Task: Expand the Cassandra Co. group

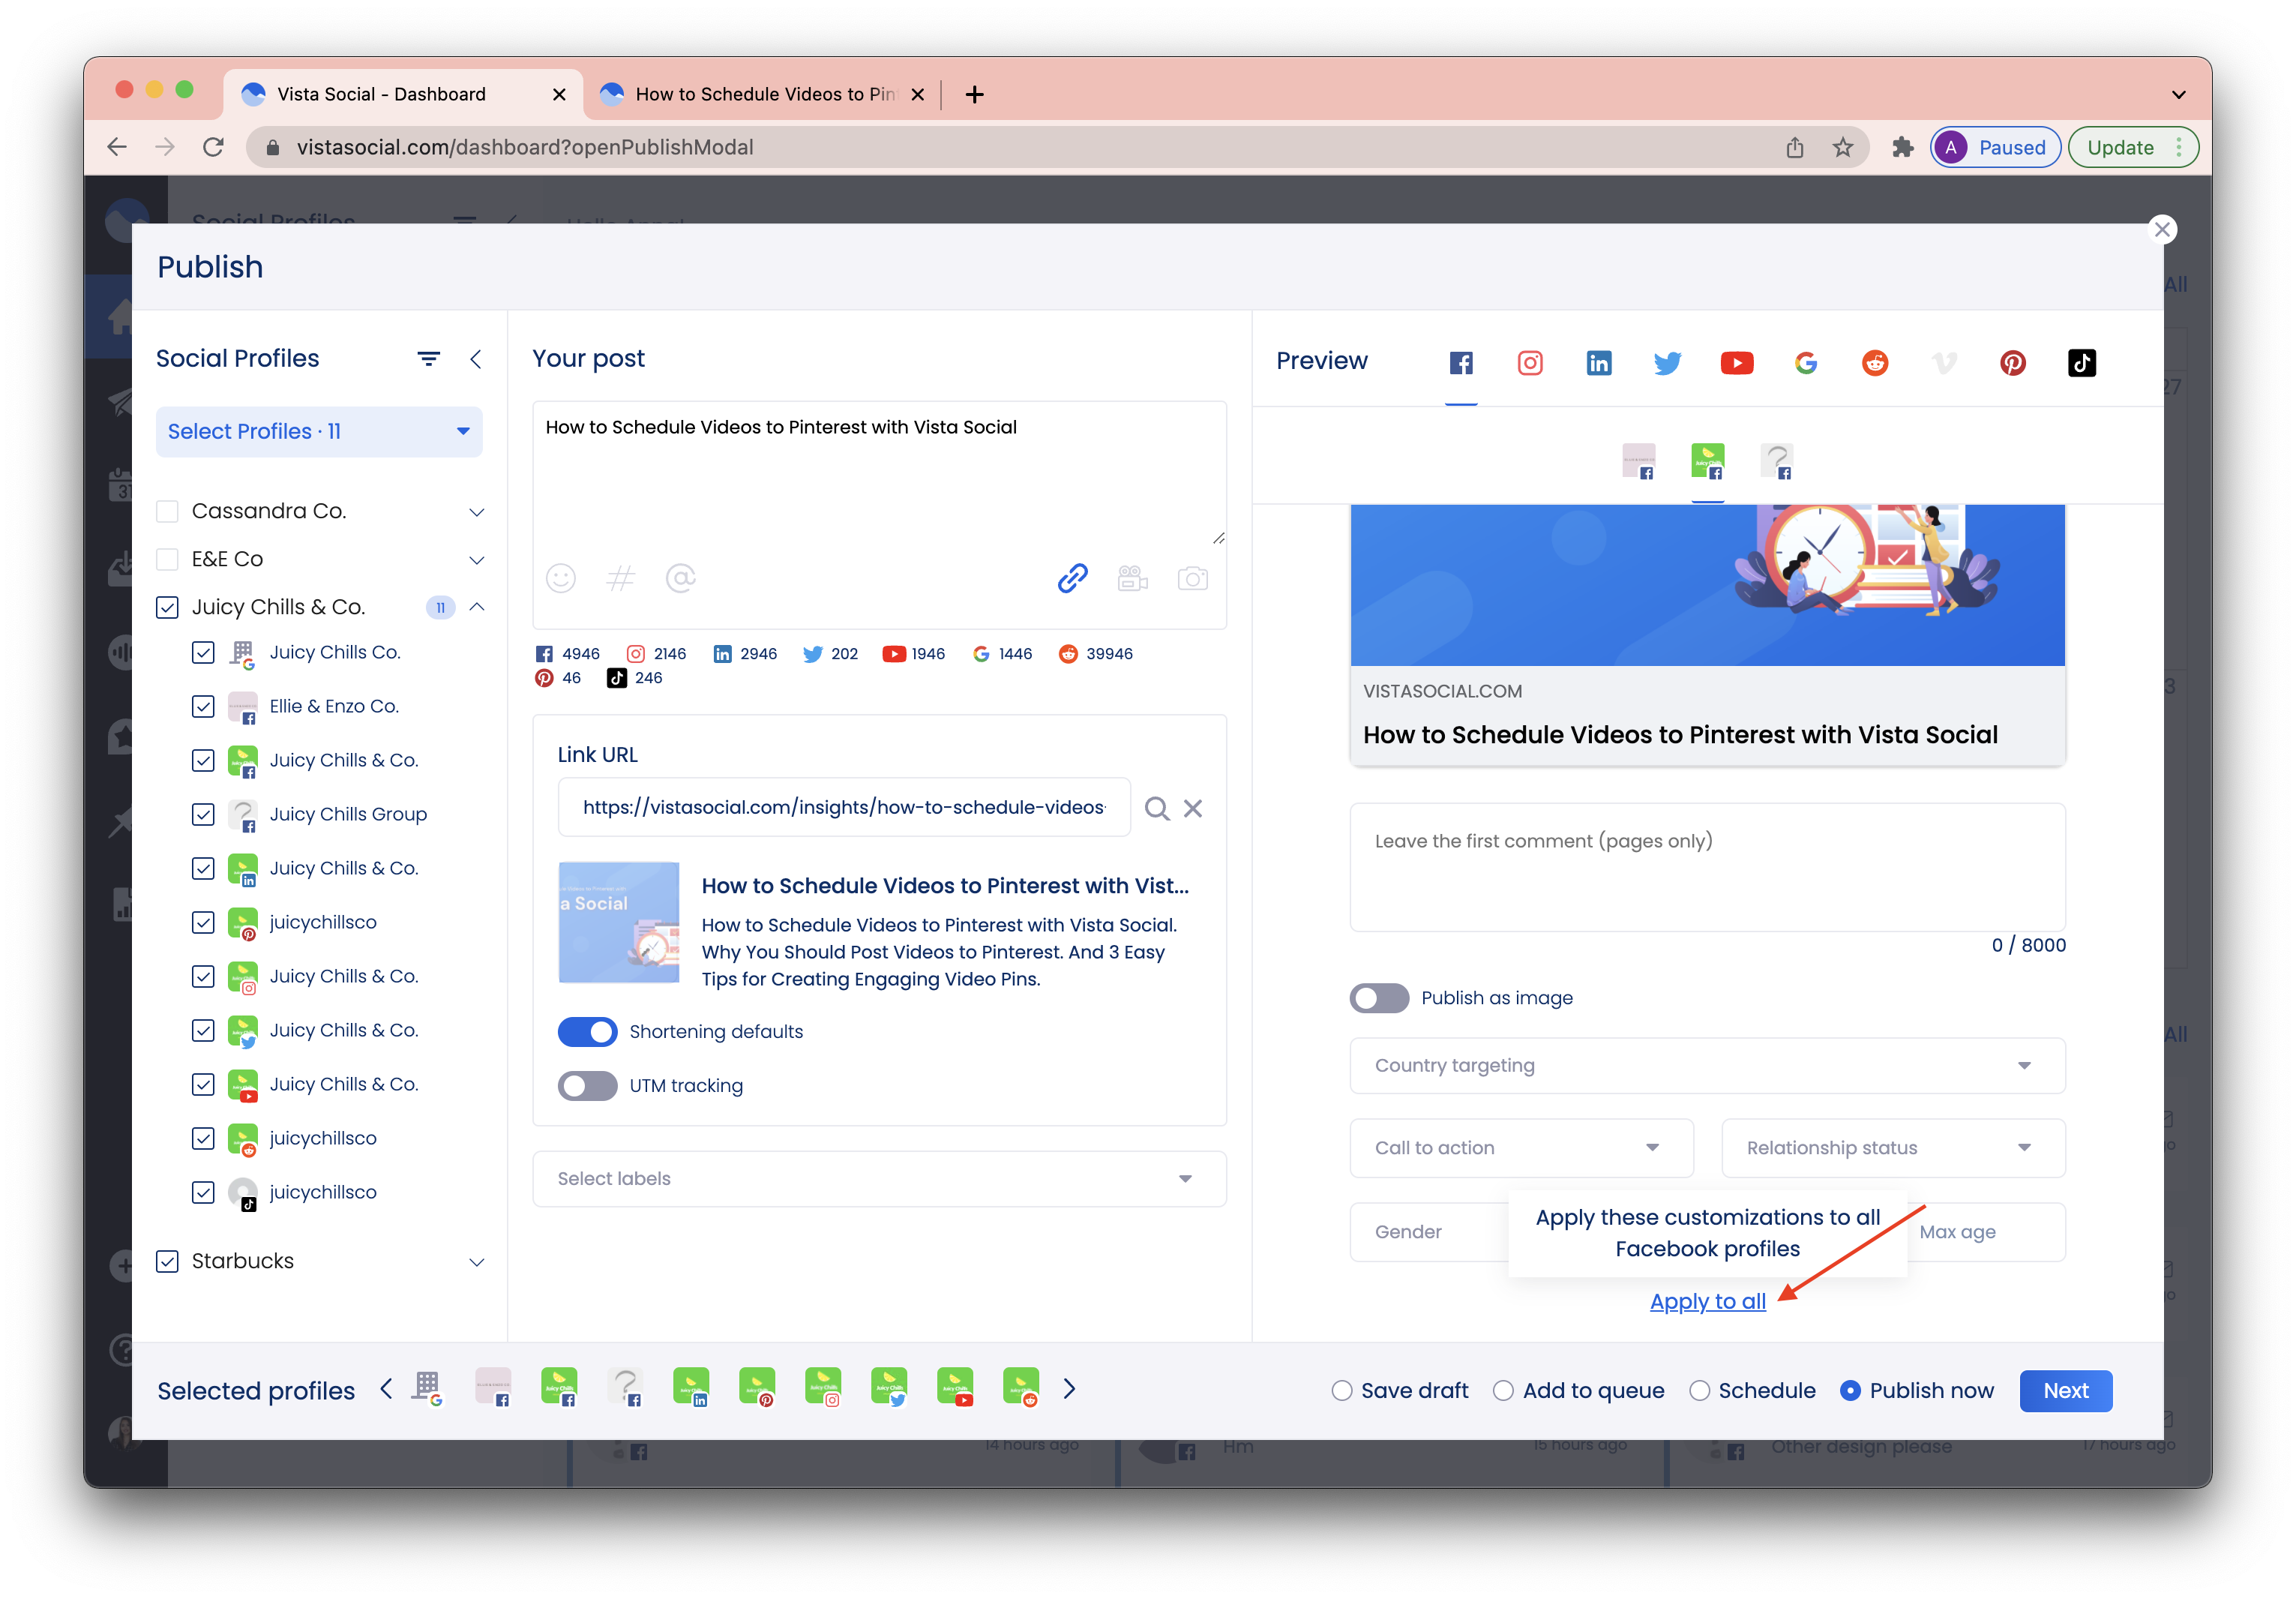Action: tap(476, 512)
